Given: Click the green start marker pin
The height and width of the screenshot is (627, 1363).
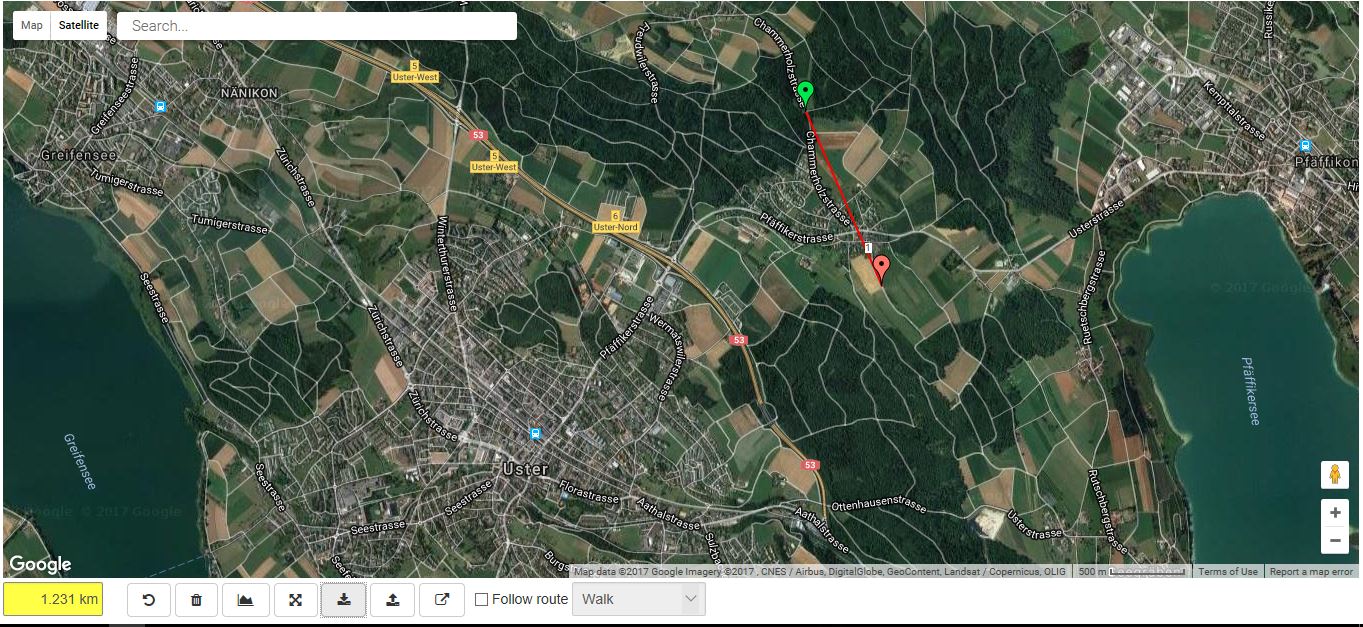Looking at the screenshot, I should click(805, 93).
